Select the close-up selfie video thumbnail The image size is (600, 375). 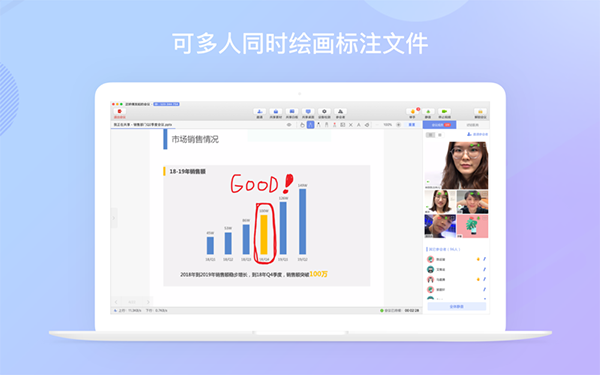click(440, 226)
